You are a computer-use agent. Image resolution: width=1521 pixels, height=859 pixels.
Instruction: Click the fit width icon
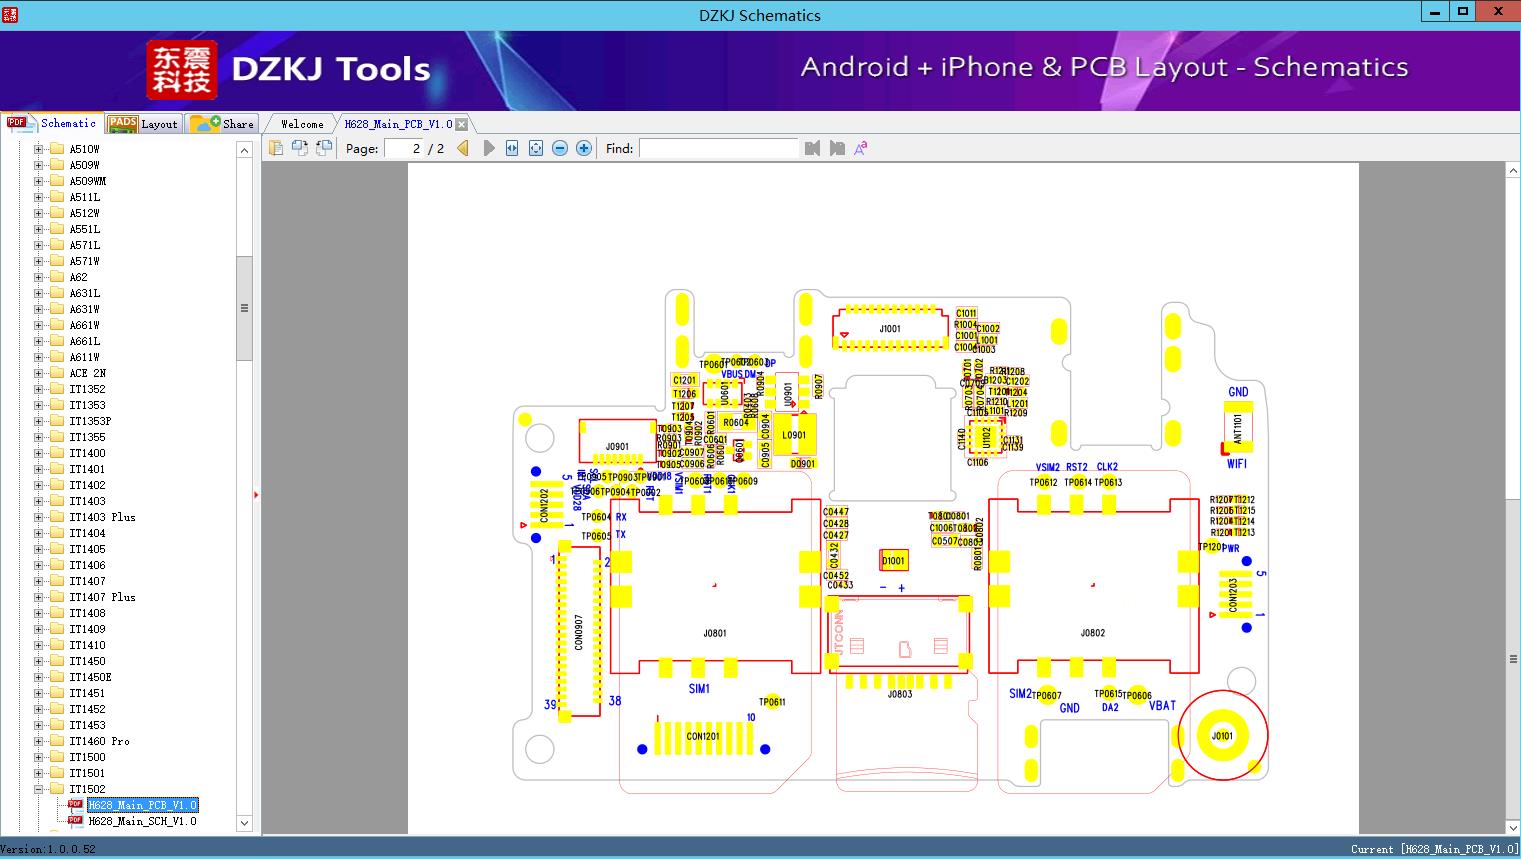pyautogui.click(x=512, y=148)
